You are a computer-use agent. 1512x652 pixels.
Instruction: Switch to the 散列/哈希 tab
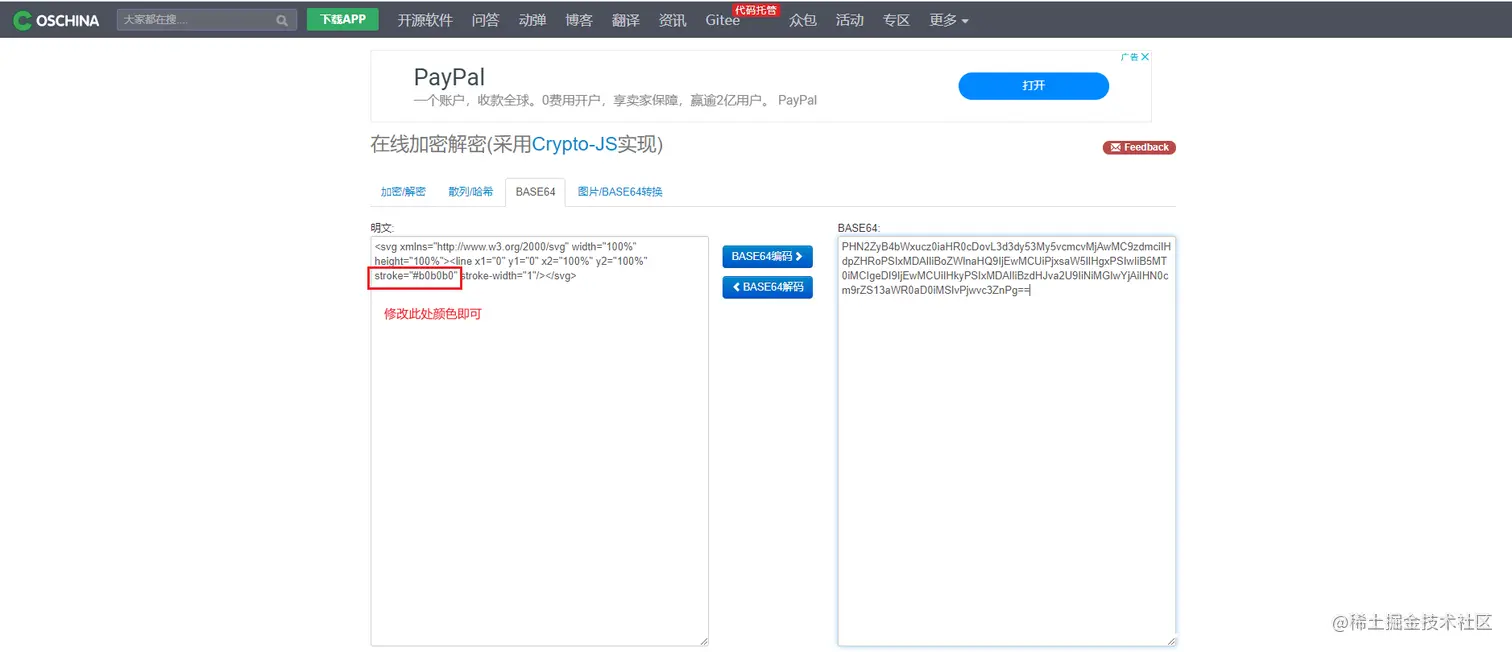point(470,192)
